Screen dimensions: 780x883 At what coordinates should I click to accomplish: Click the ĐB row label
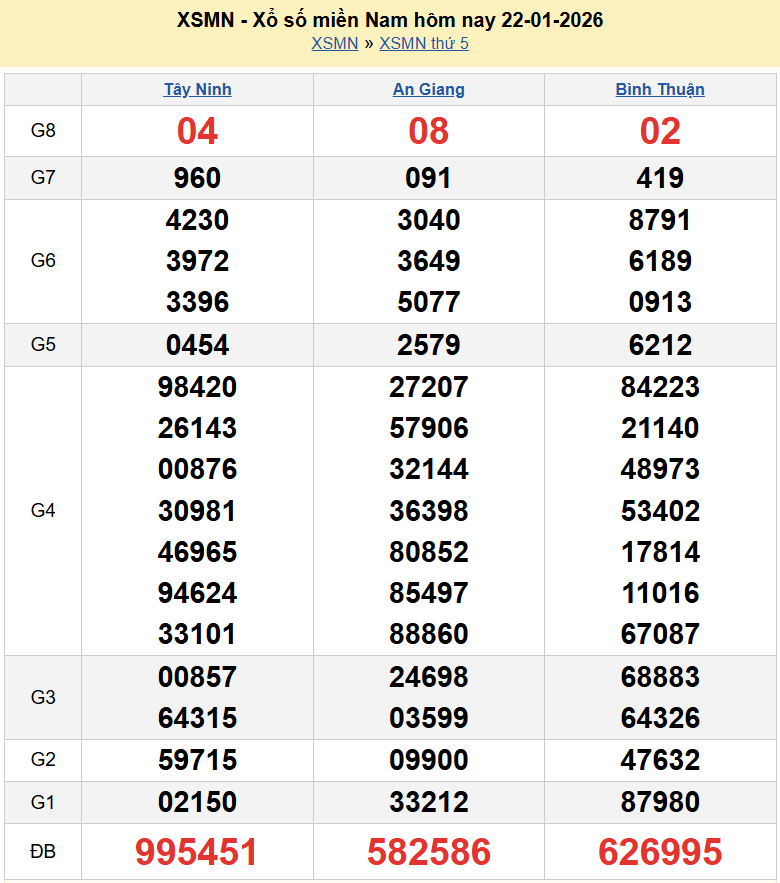tap(43, 852)
